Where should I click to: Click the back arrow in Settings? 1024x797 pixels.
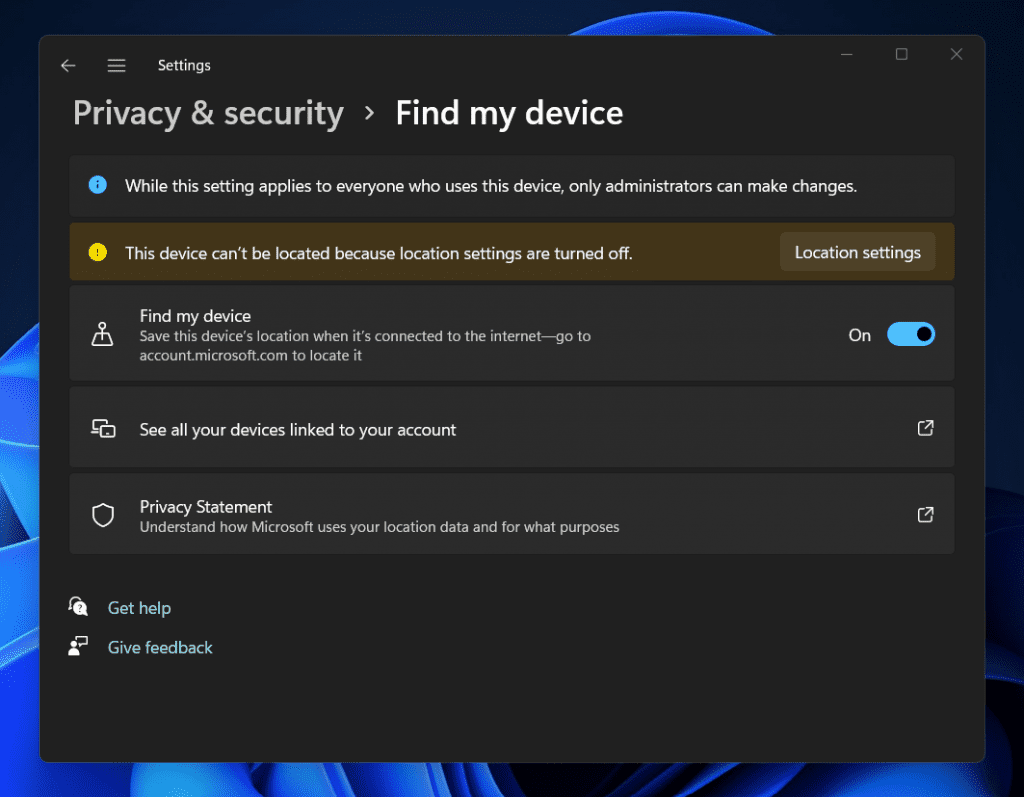[x=67, y=65]
